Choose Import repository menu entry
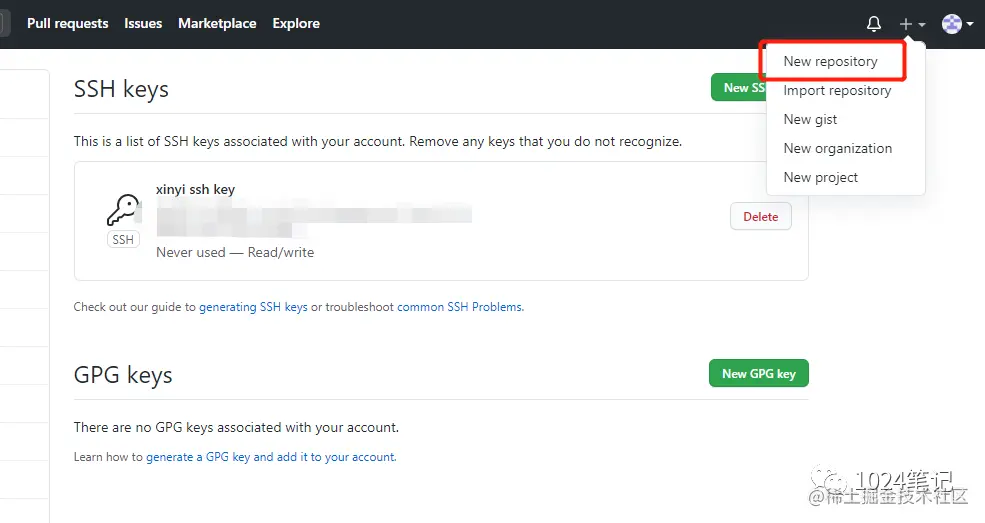The width and height of the screenshot is (985, 523). click(x=837, y=90)
